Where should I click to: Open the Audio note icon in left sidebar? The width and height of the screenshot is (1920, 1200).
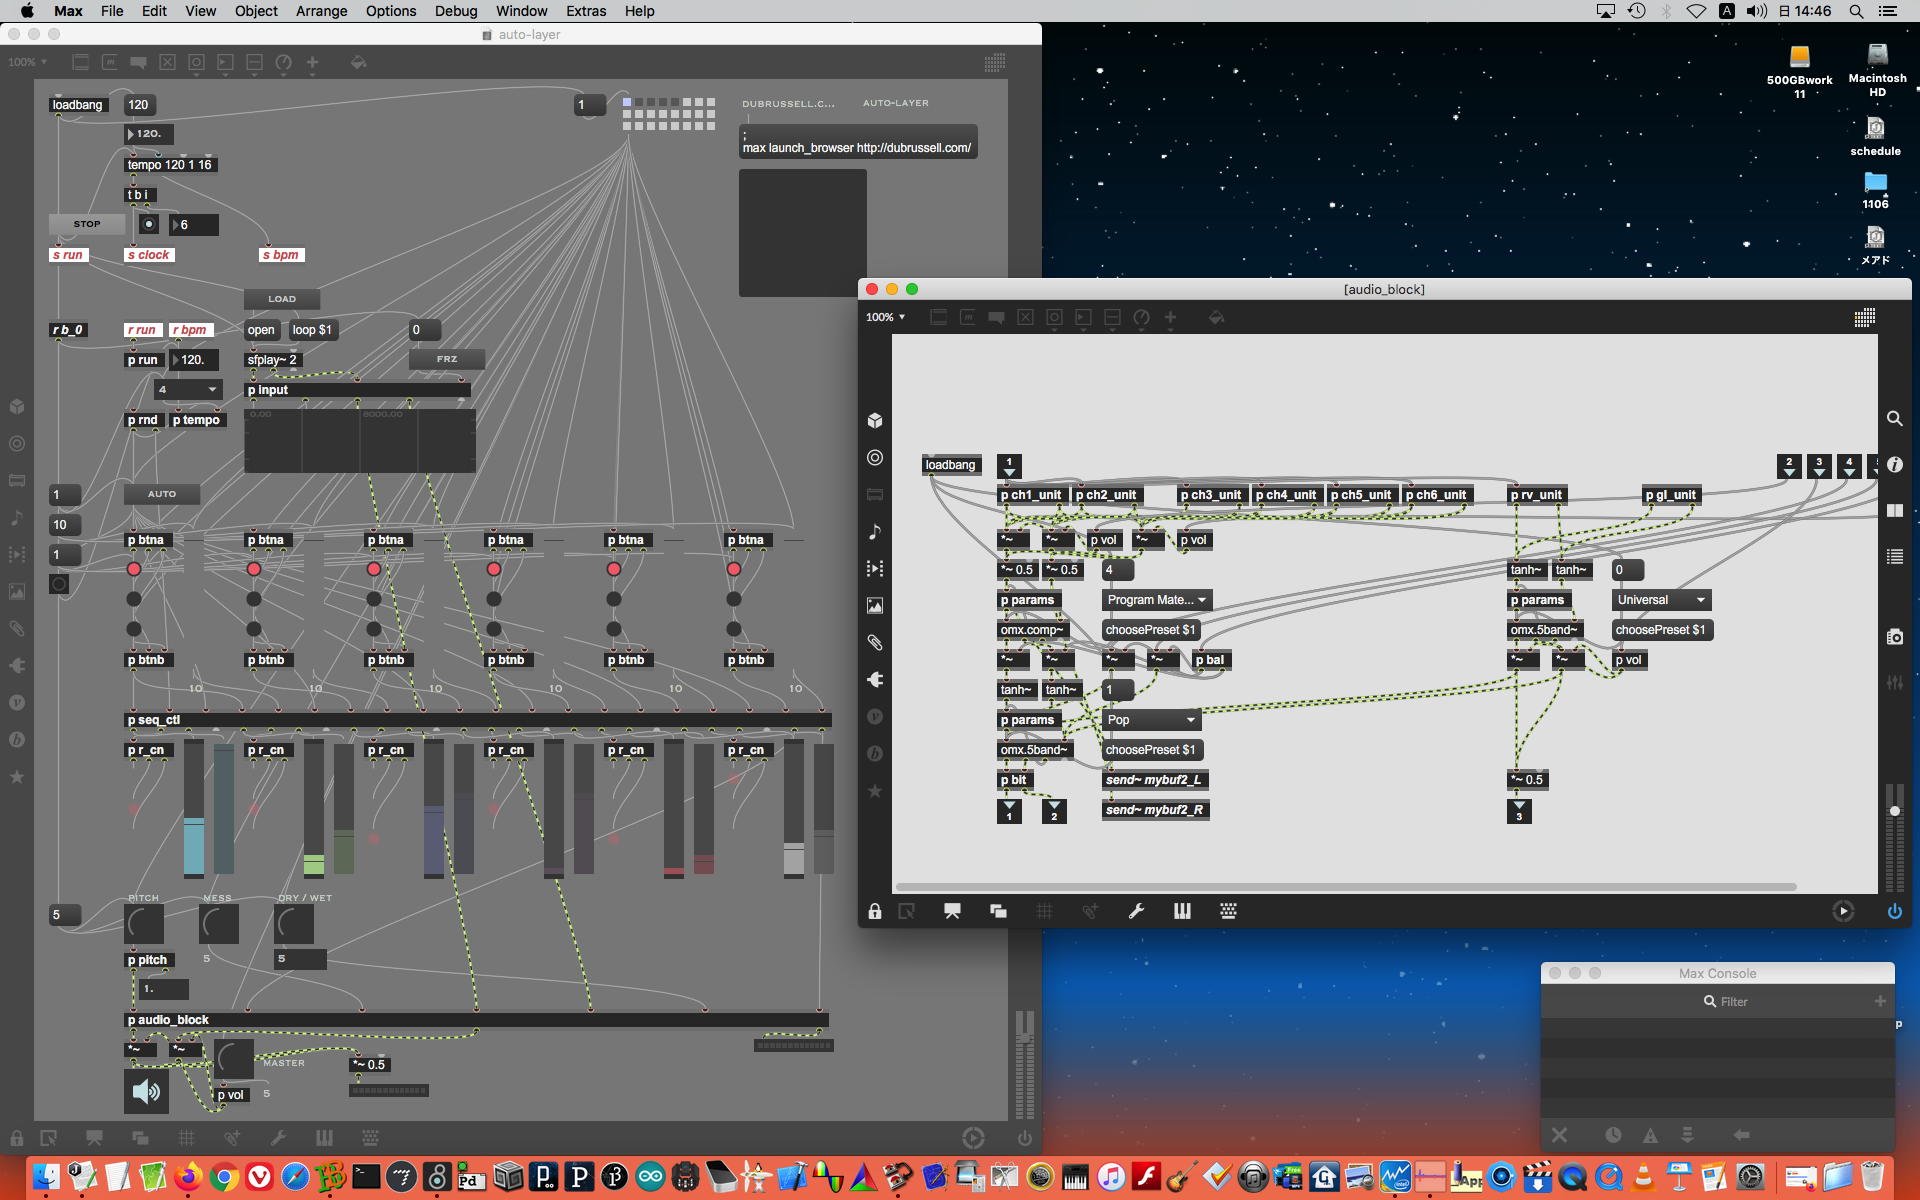pyautogui.click(x=875, y=531)
